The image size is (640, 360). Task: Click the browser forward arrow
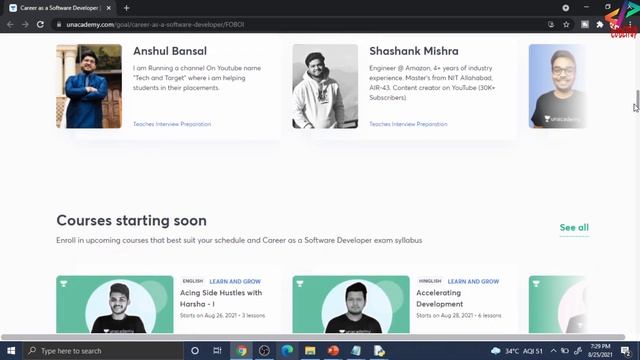tap(25, 24)
